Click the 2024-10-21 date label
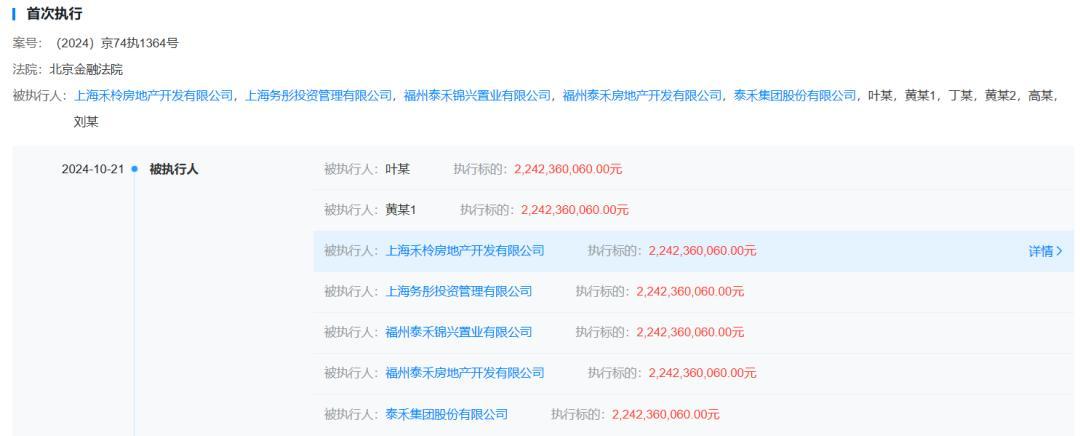1080x436 pixels. point(93,169)
